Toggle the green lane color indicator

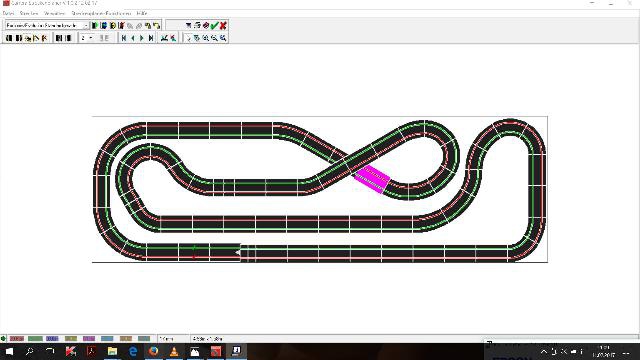(x=35, y=338)
